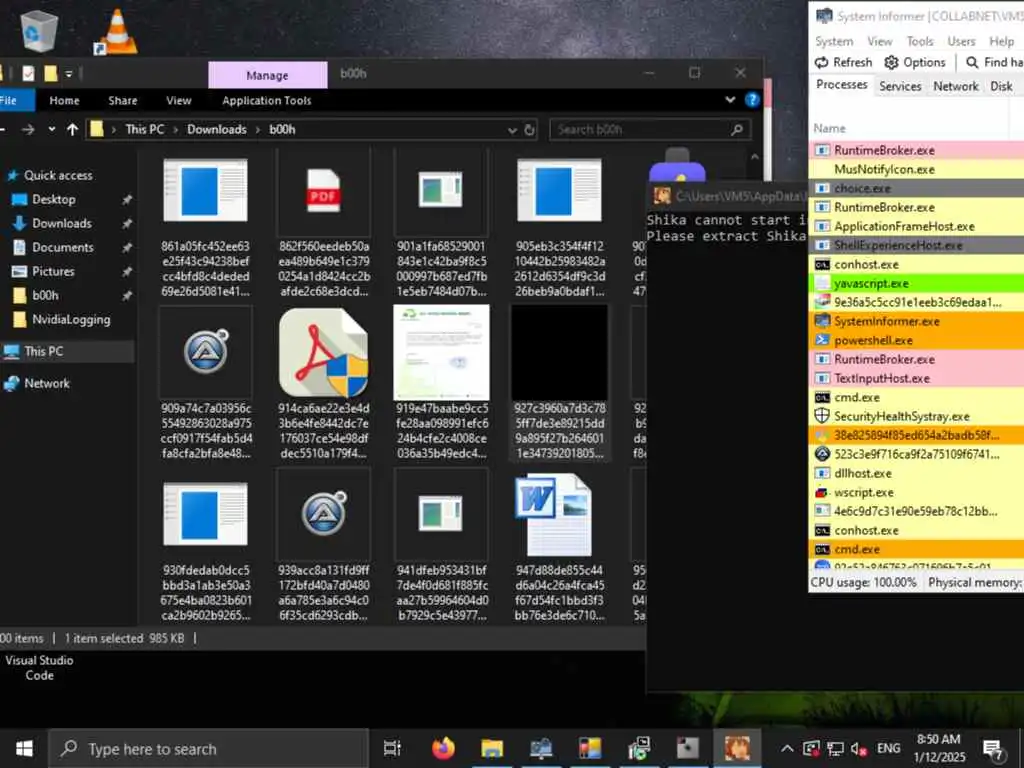1024x768 pixels.
Task: Select This PC in navigation pane
Action: pyautogui.click(x=43, y=351)
